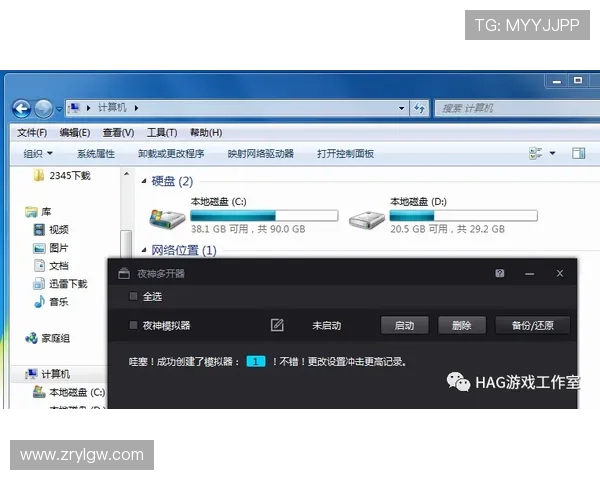Select 本地磁盘 (D:) drive icon
This screenshot has height=480, width=600.
point(367,220)
